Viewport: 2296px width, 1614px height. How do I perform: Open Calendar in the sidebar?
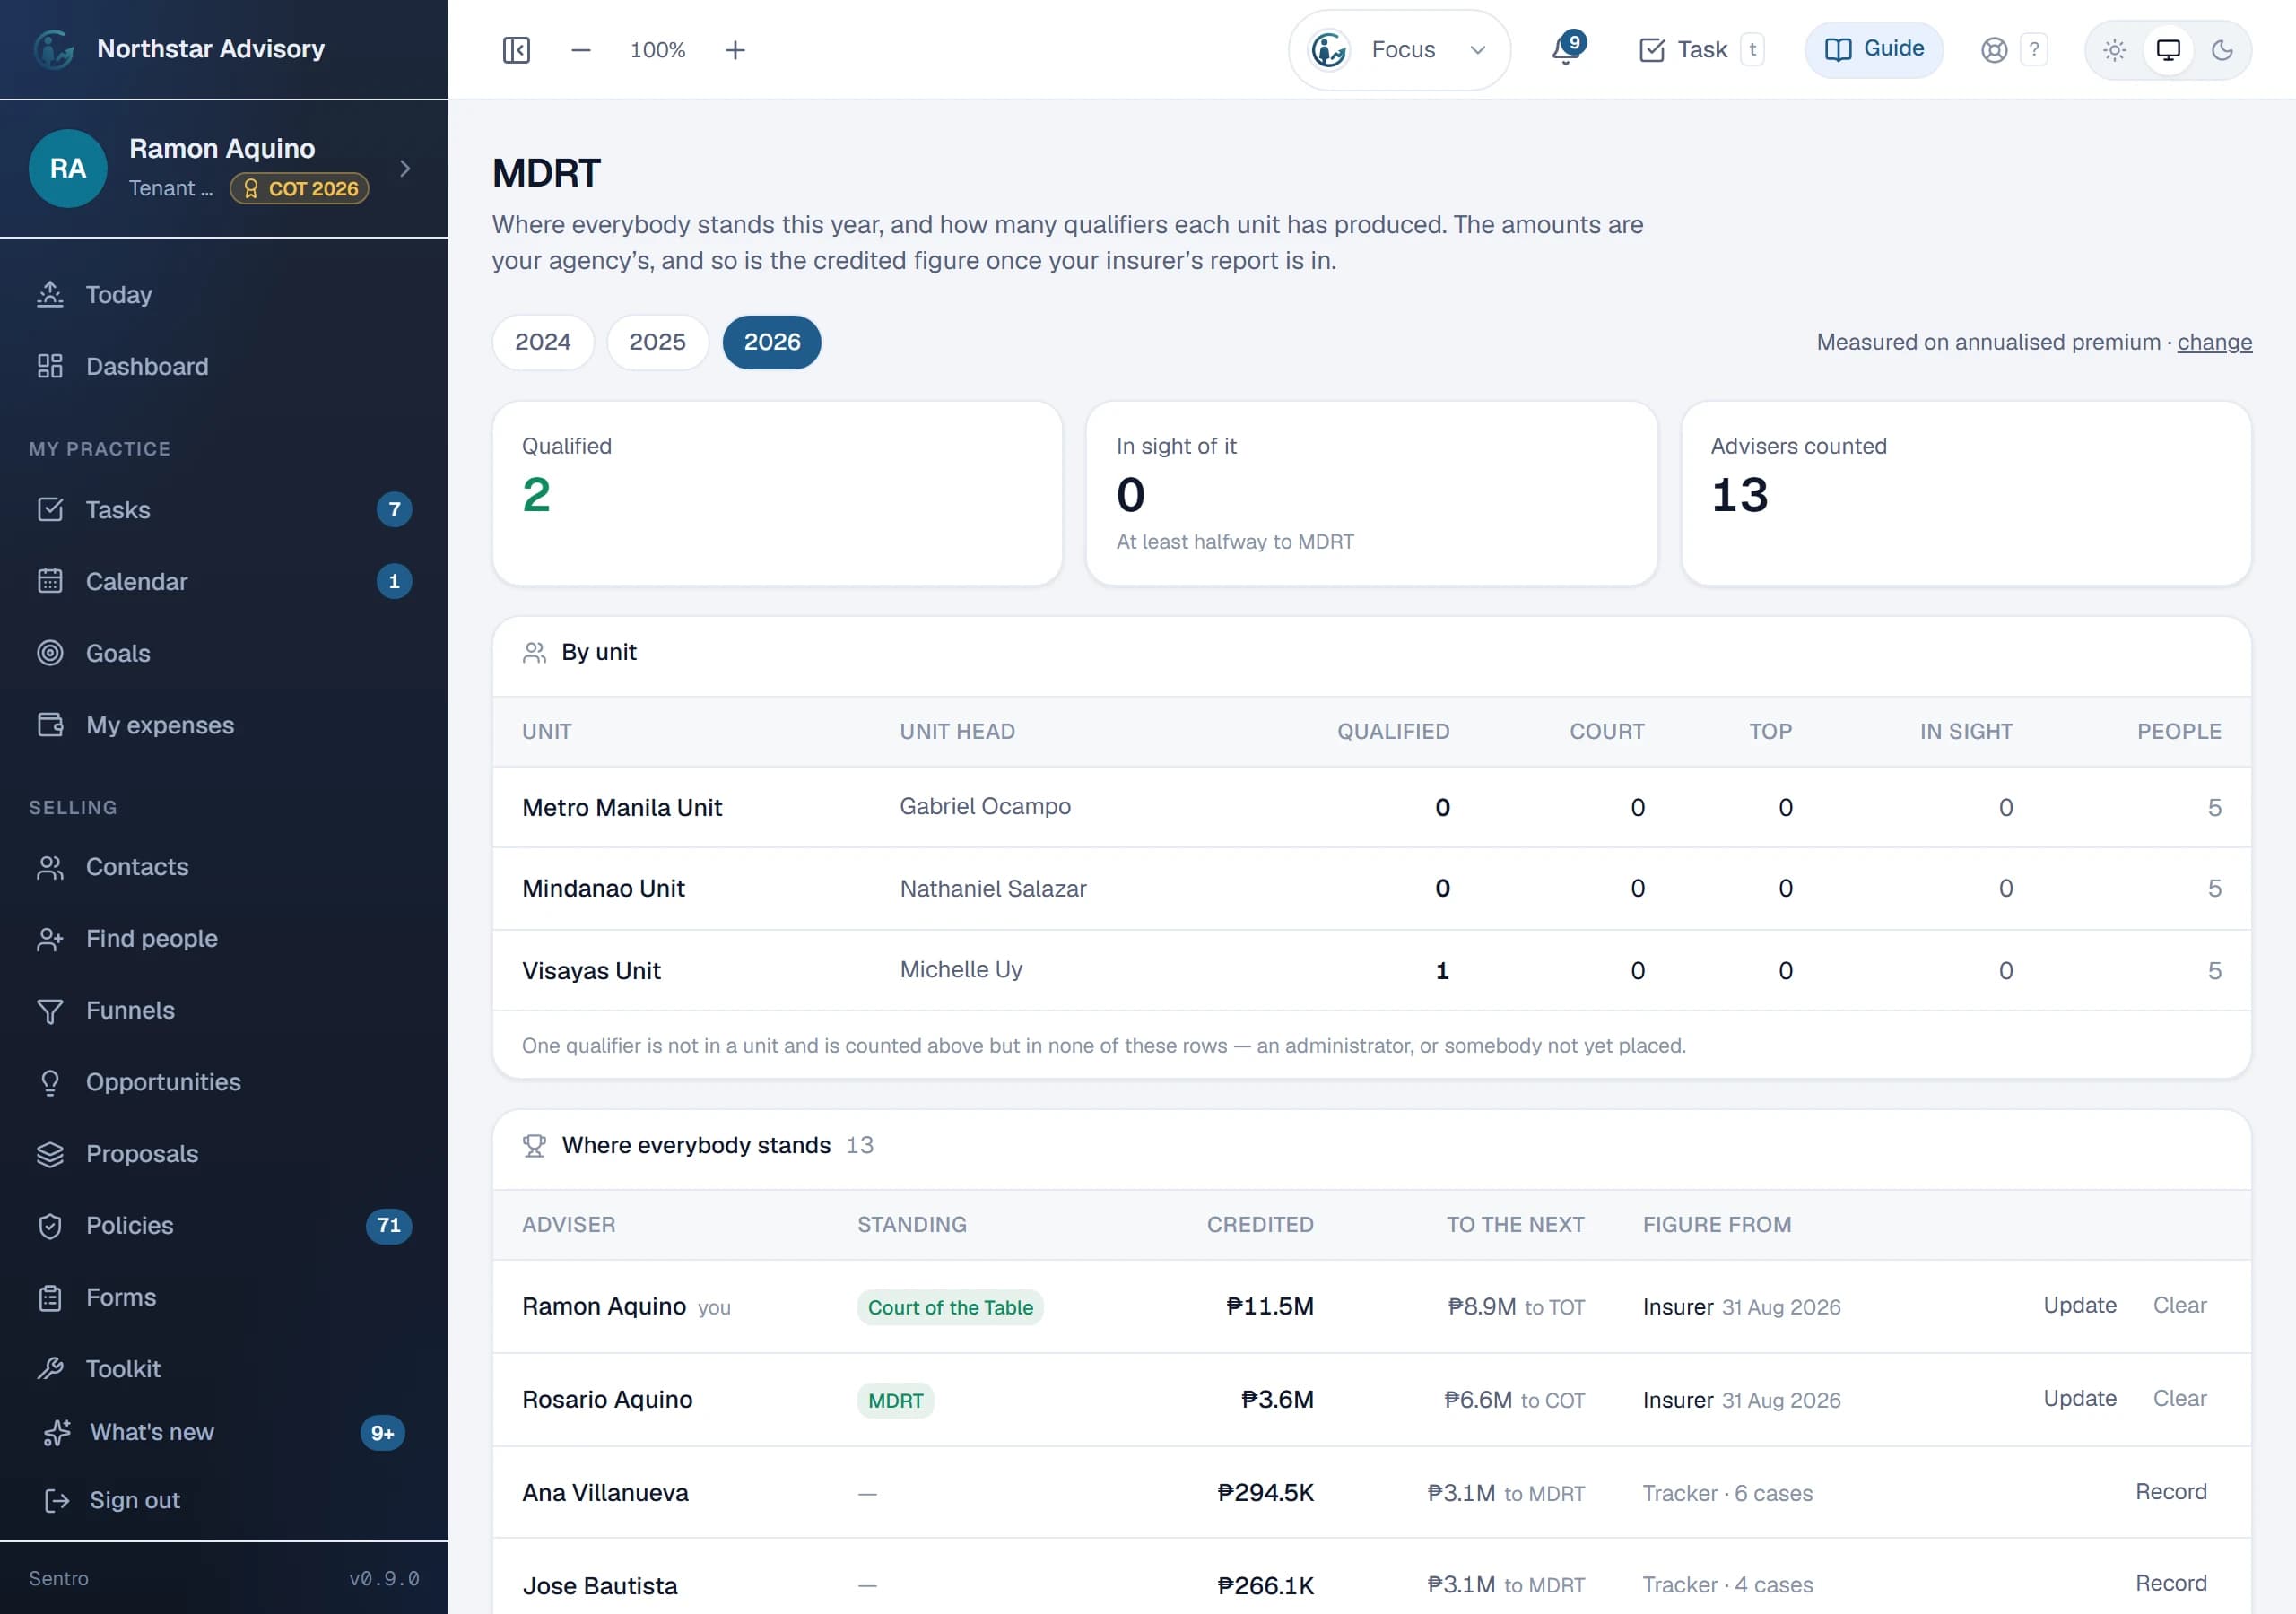click(x=224, y=582)
